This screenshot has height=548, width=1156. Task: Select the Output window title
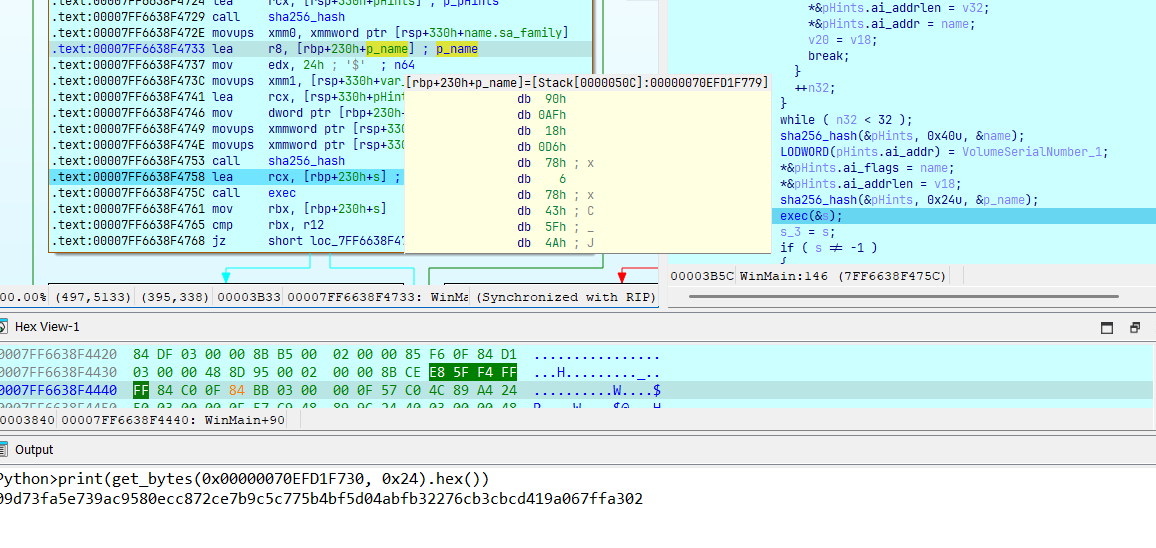(34, 450)
